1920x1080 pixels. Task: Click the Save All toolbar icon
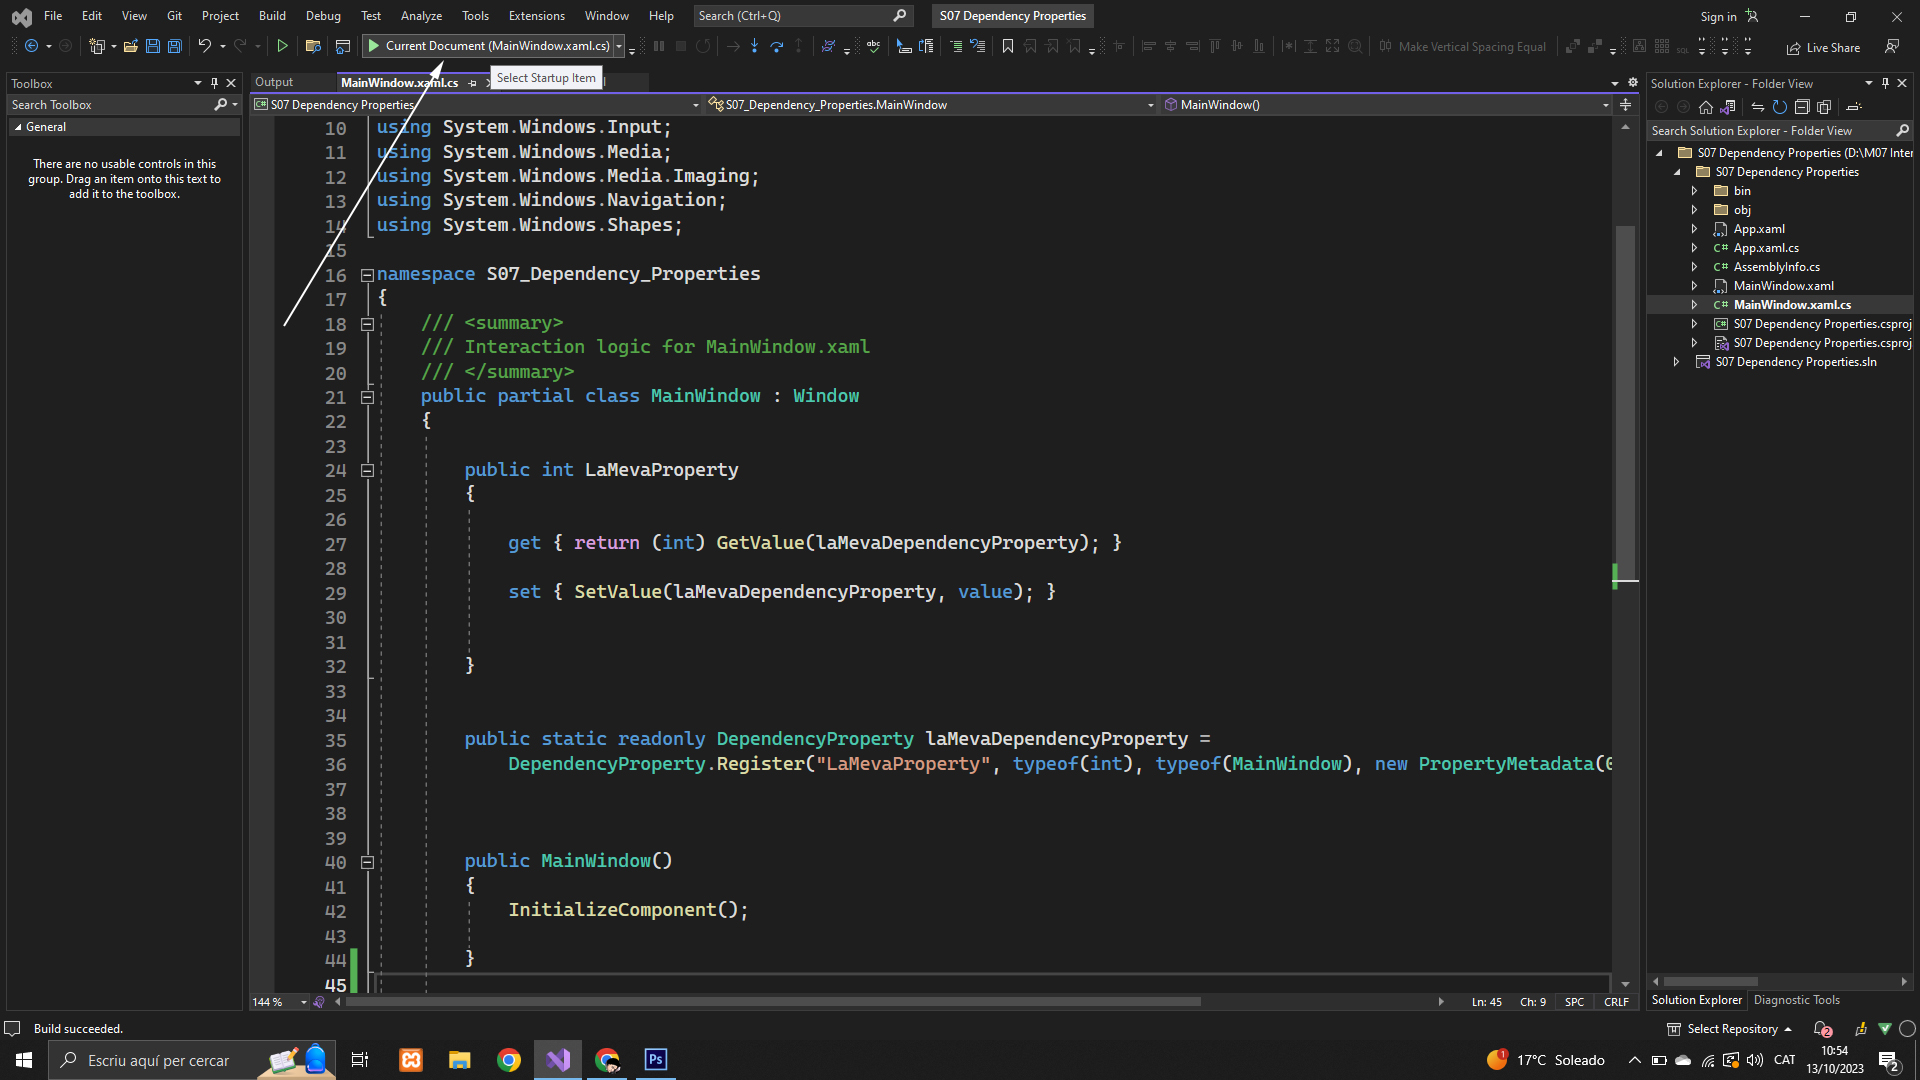(175, 46)
